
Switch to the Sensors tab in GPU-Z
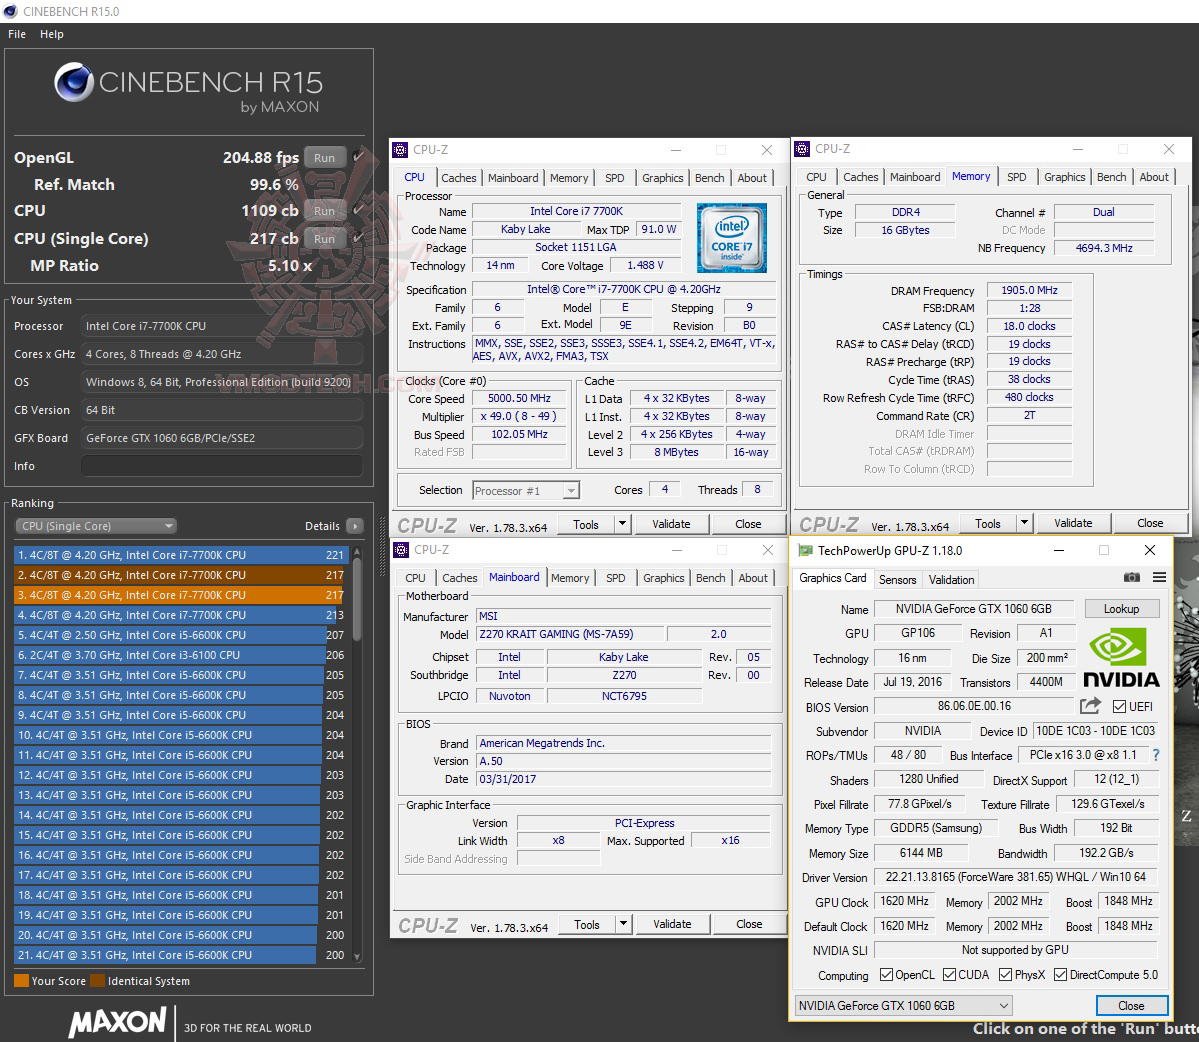point(897,579)
